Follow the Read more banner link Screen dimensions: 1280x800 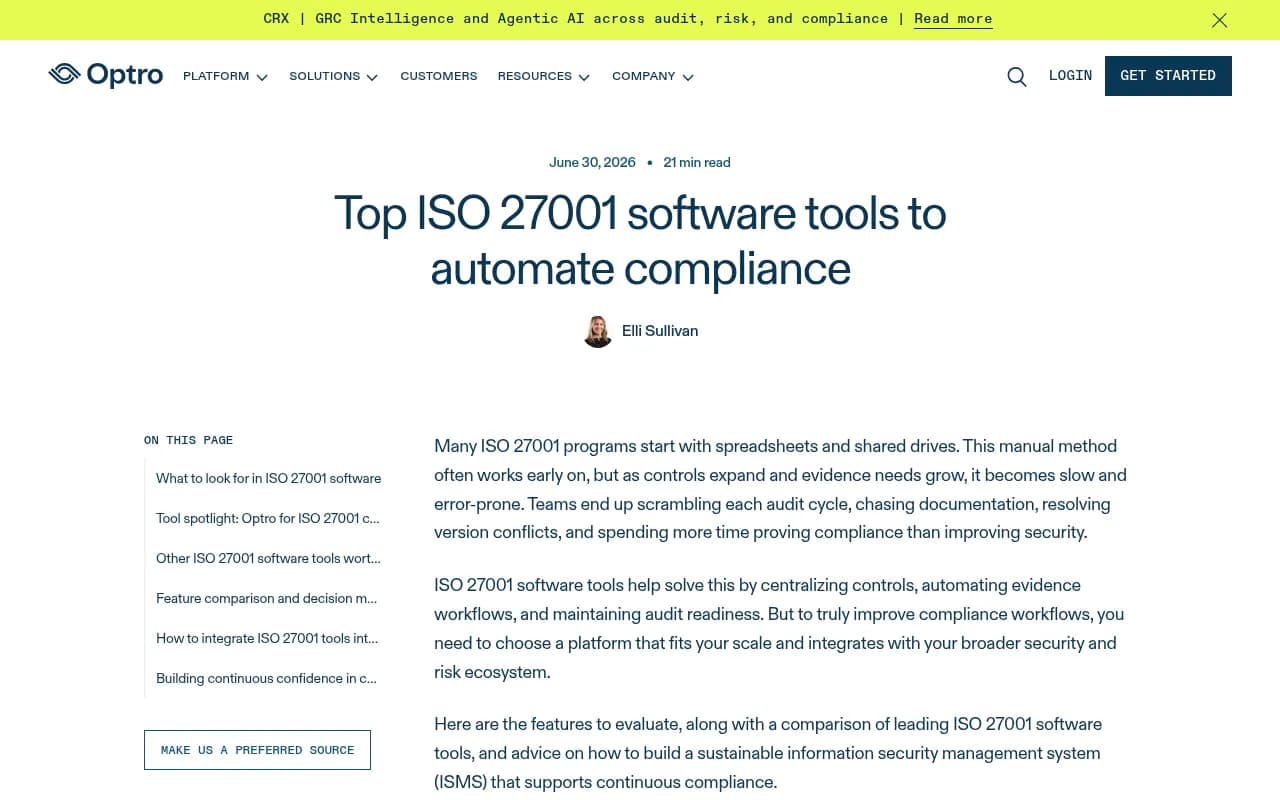pos(953,19)
